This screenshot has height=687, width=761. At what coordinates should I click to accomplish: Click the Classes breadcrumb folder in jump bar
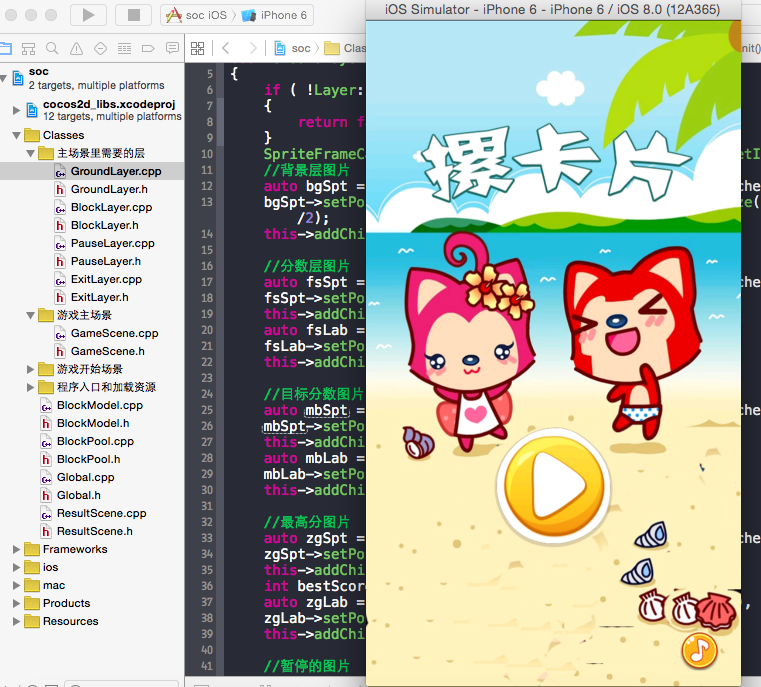tap(345, 48)
